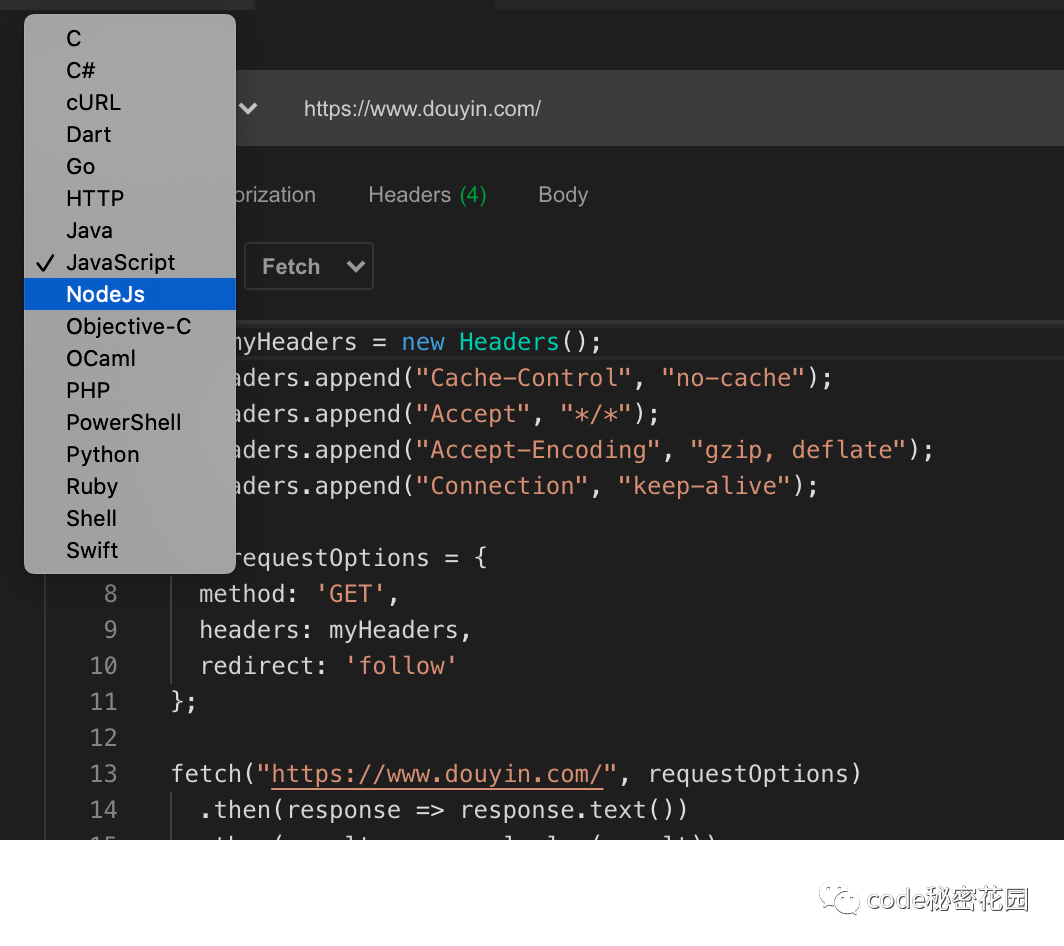Image resolution: width=1064 pixels, height=946 pixels.
Task: Open the Fetch library dropdown
Action: pos(308,266)
